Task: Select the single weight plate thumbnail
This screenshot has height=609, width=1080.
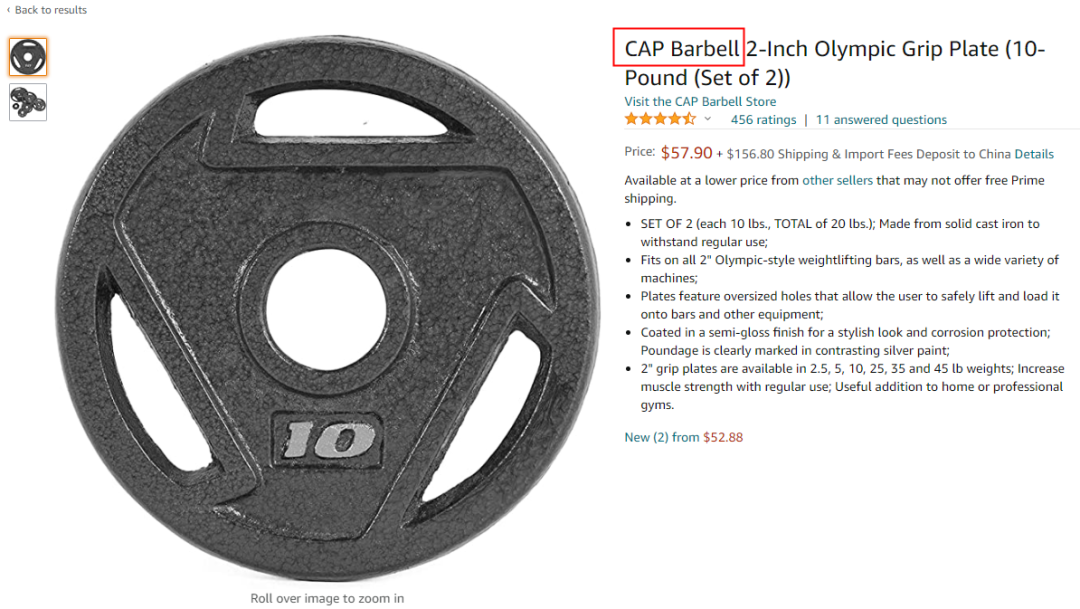Action: tap(28, 56)
